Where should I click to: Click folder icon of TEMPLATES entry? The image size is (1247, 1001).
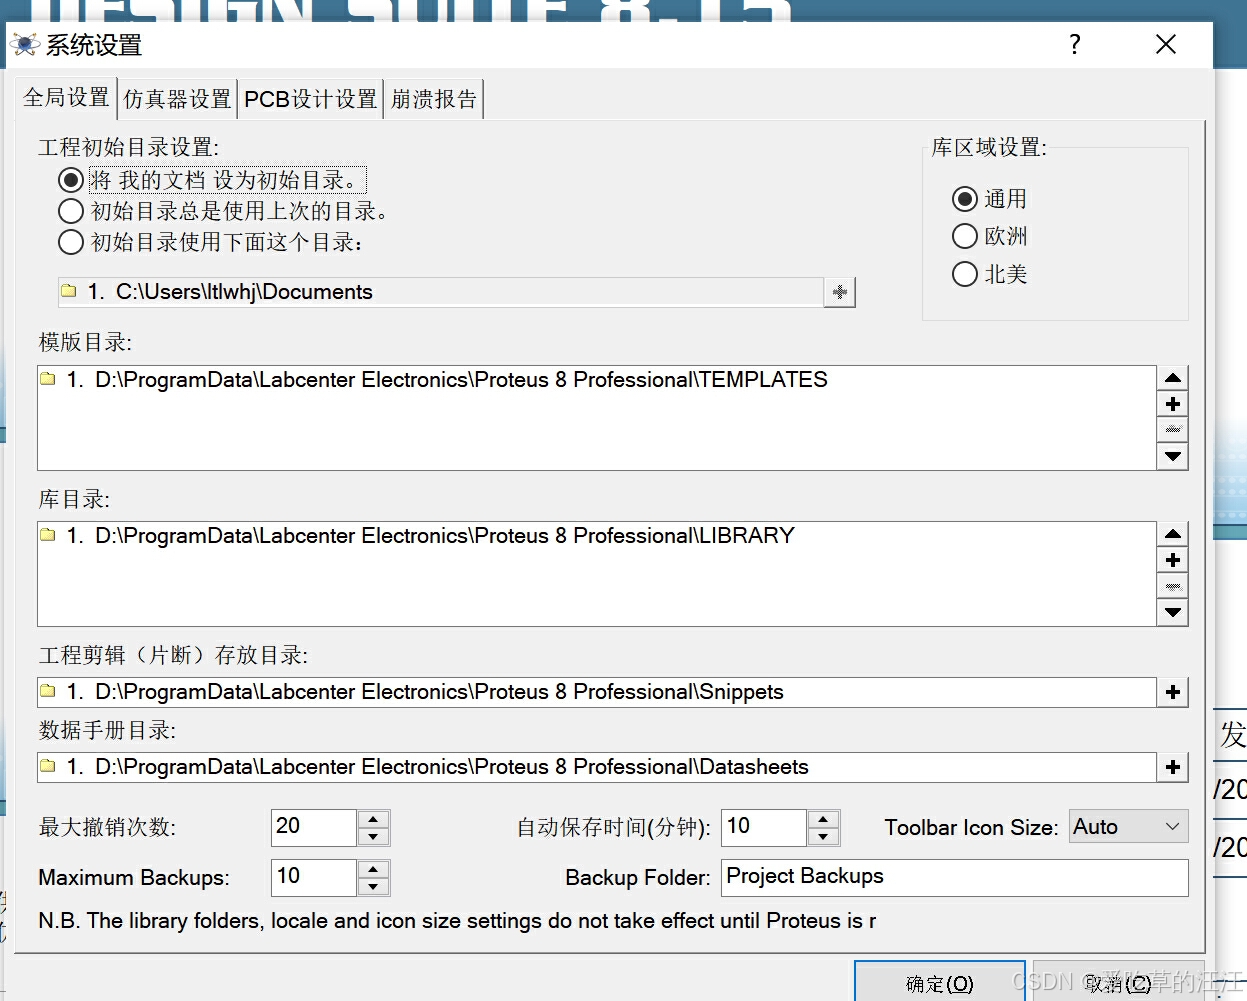click(x=48, y=380)
